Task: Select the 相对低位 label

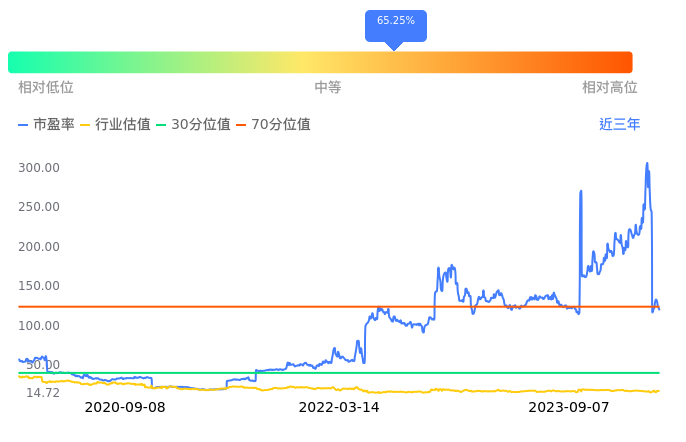Action: (46, 88)
